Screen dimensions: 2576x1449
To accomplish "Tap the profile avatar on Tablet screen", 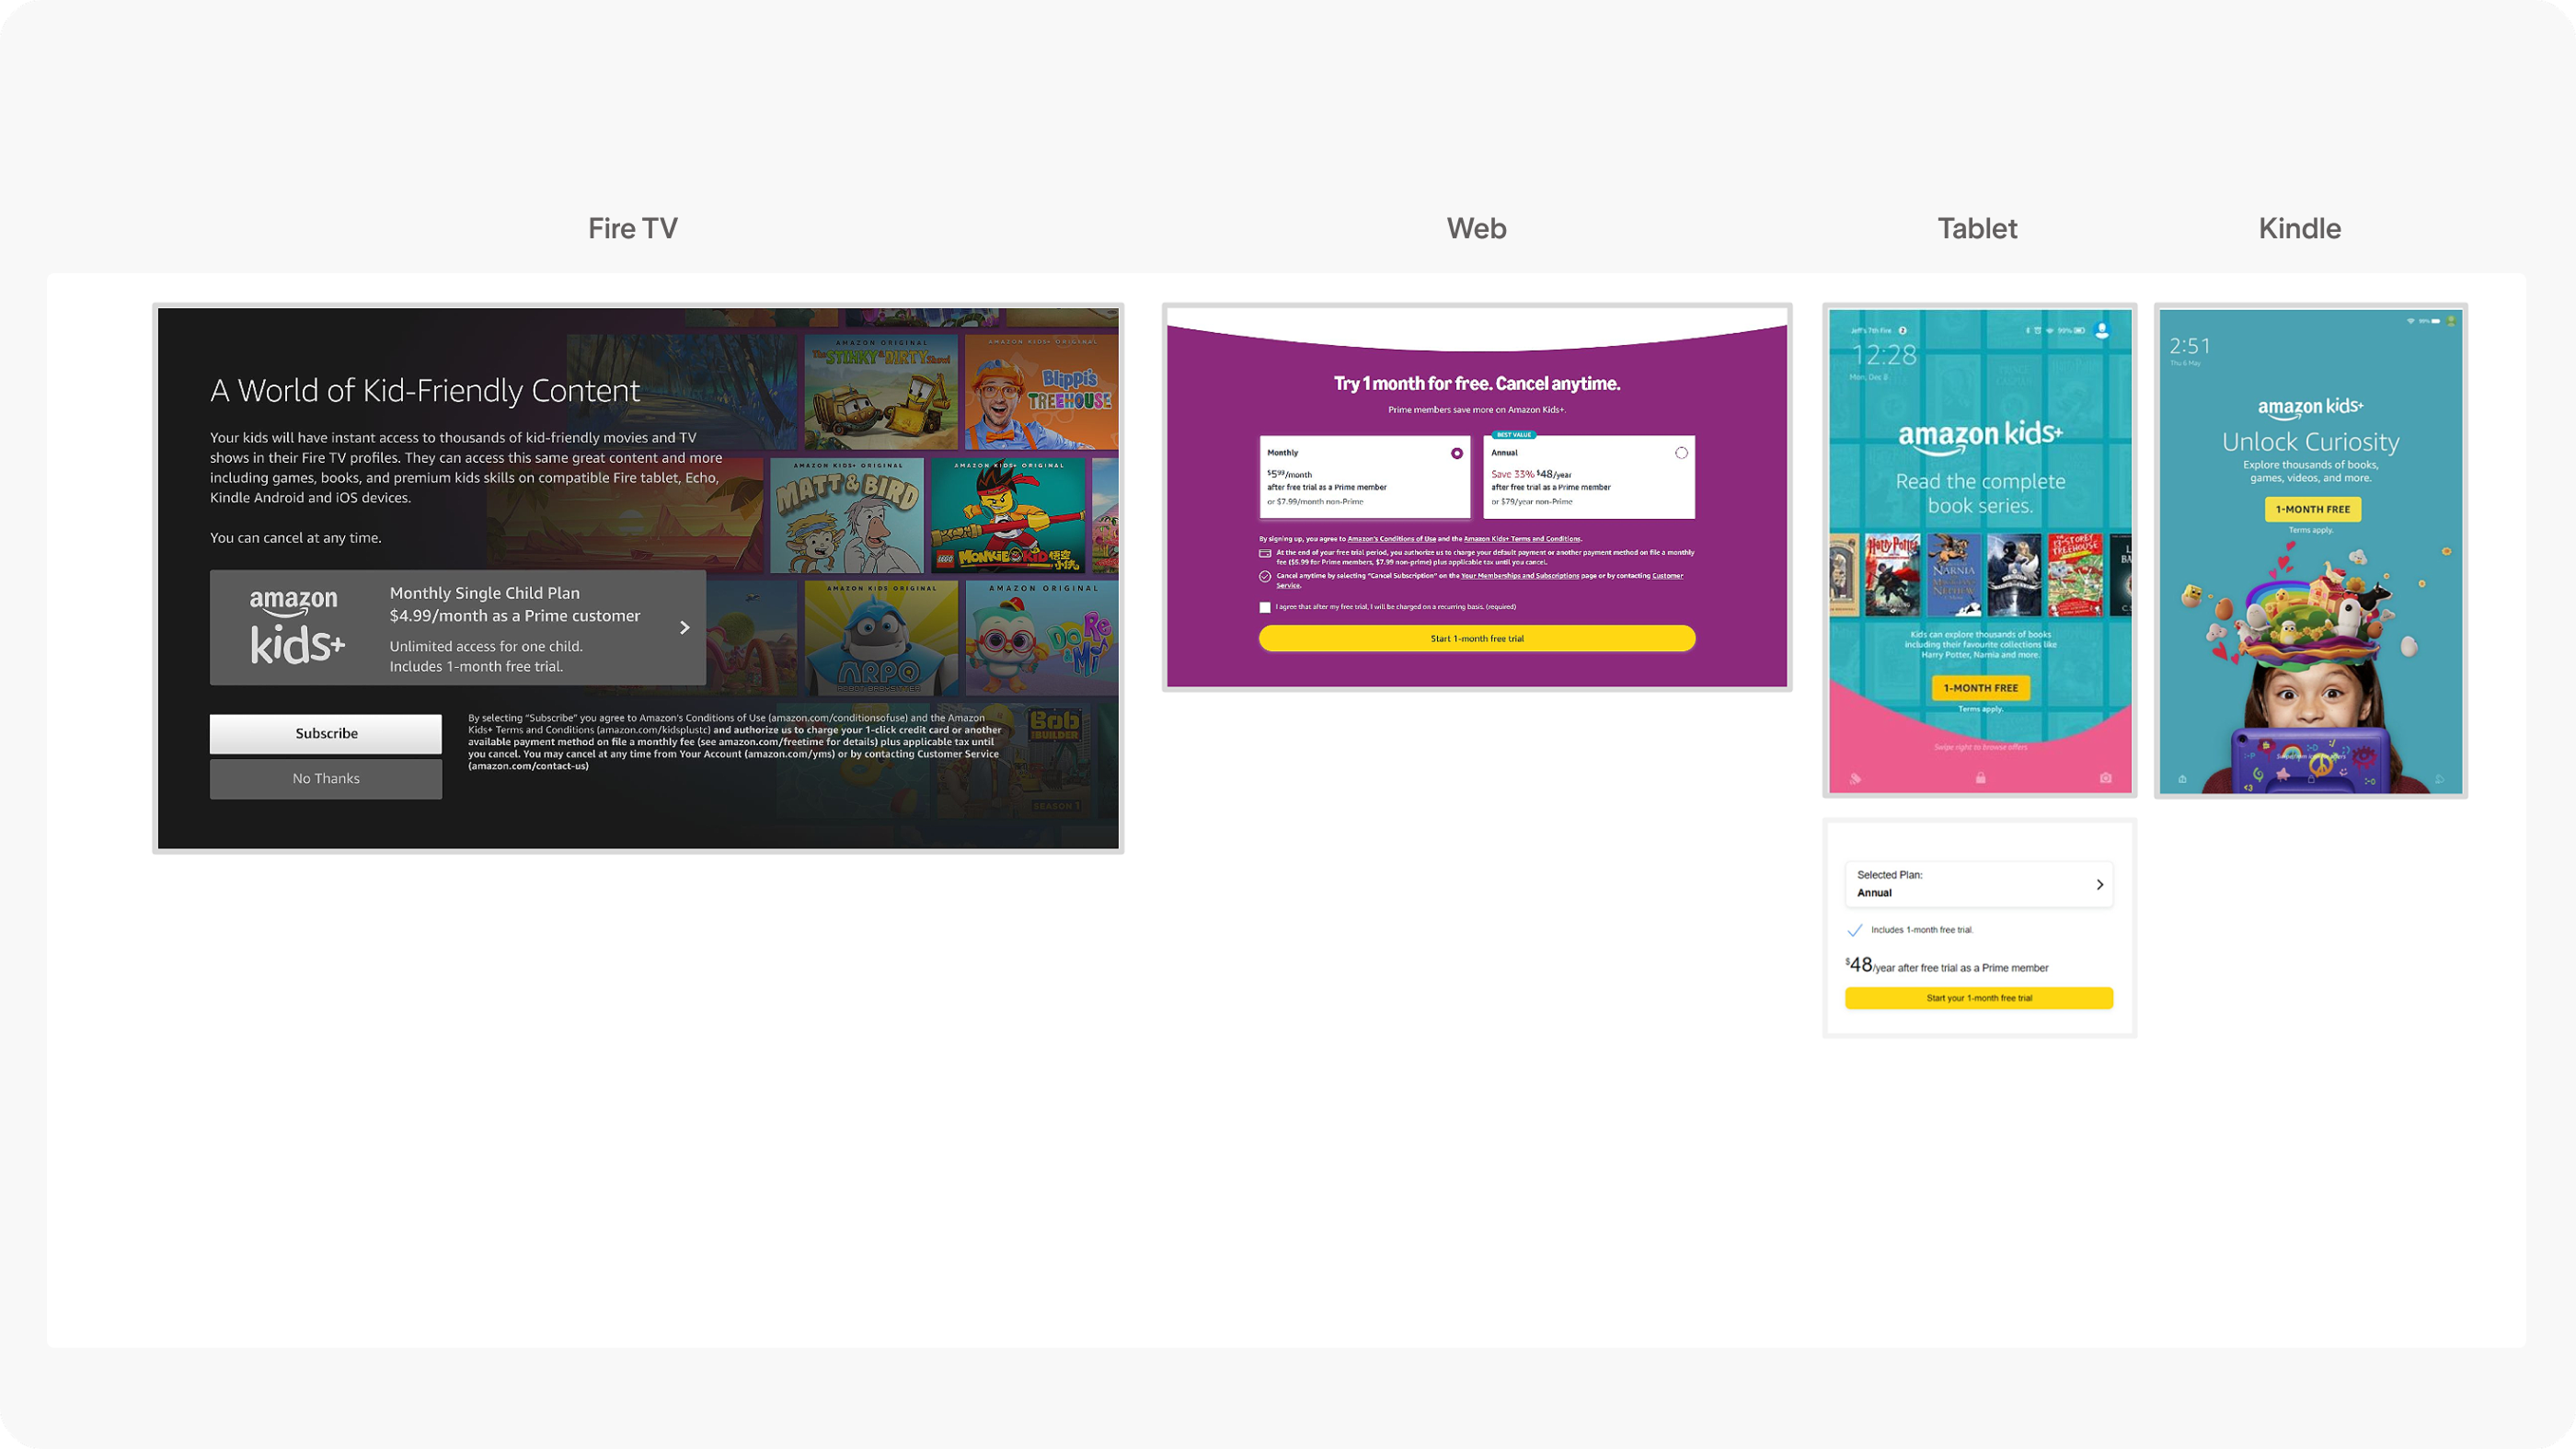I will coord(2102,330).
